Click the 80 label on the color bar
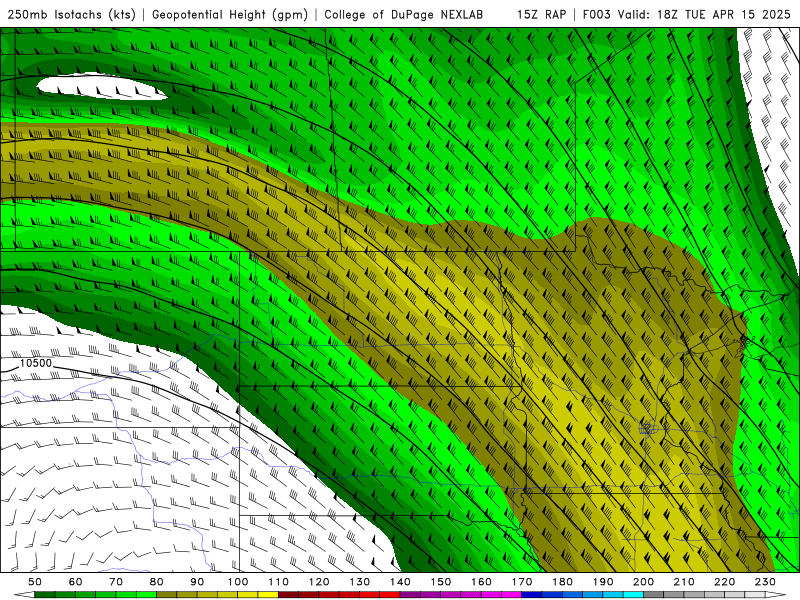 tap(157, 582)
